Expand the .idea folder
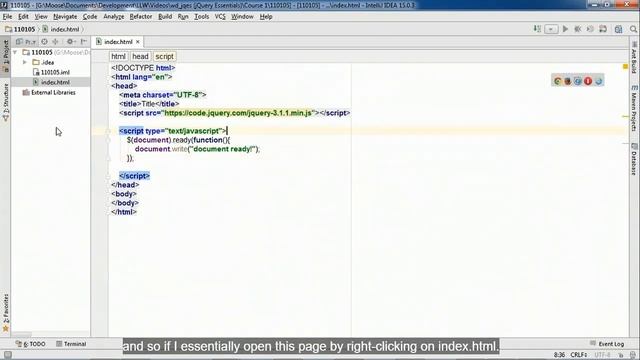640x360 pixels. pos(25,62)
